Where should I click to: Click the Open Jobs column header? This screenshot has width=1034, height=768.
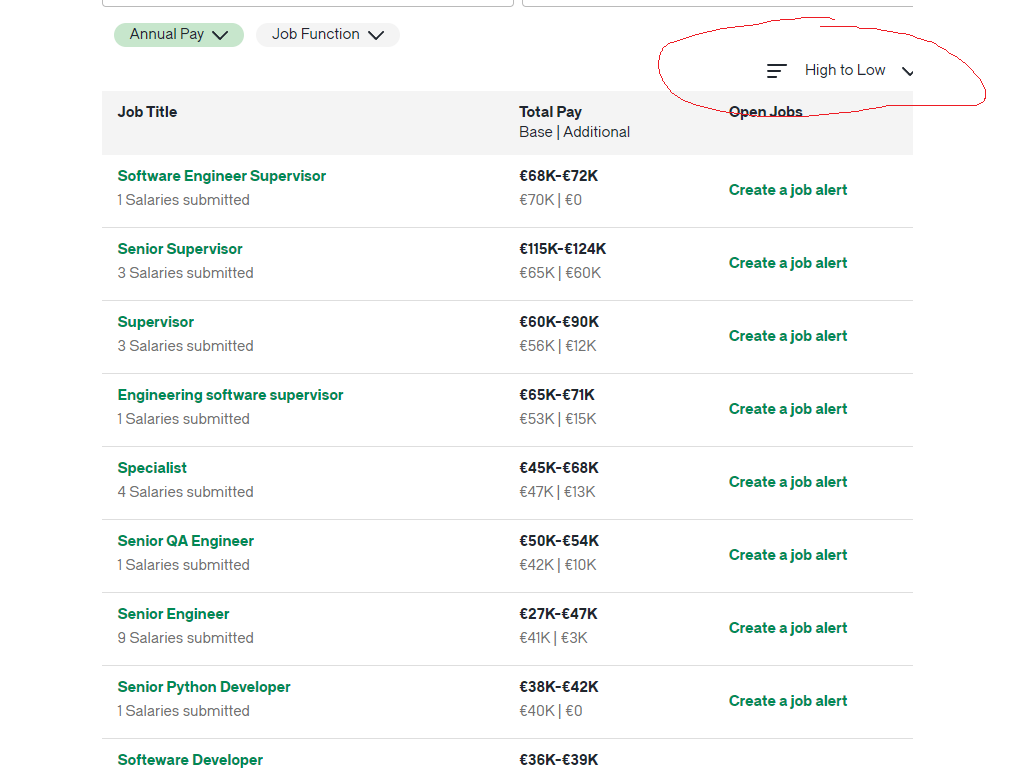click(x=766, y=112)
